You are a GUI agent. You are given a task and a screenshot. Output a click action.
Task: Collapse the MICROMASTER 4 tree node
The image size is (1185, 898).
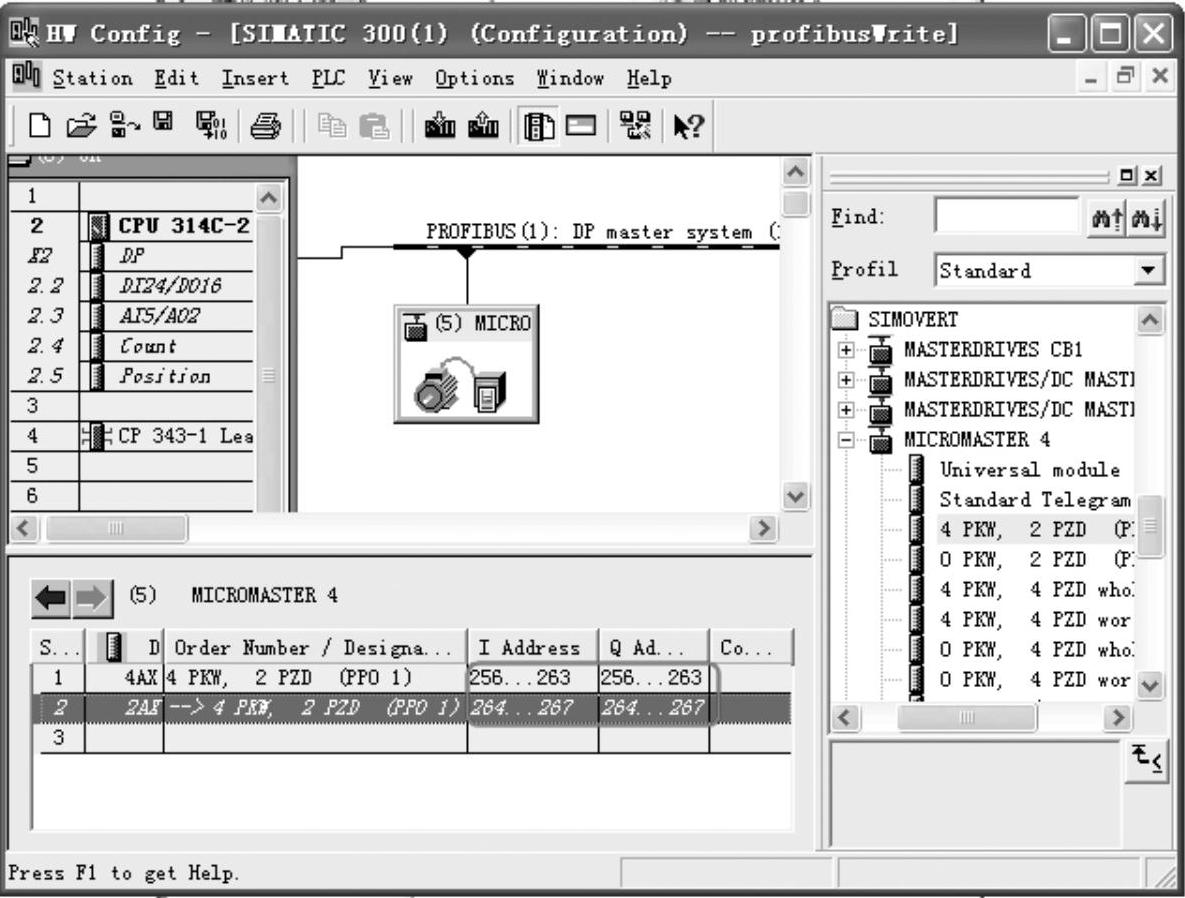pyautogui.click(x=847, y=440)
